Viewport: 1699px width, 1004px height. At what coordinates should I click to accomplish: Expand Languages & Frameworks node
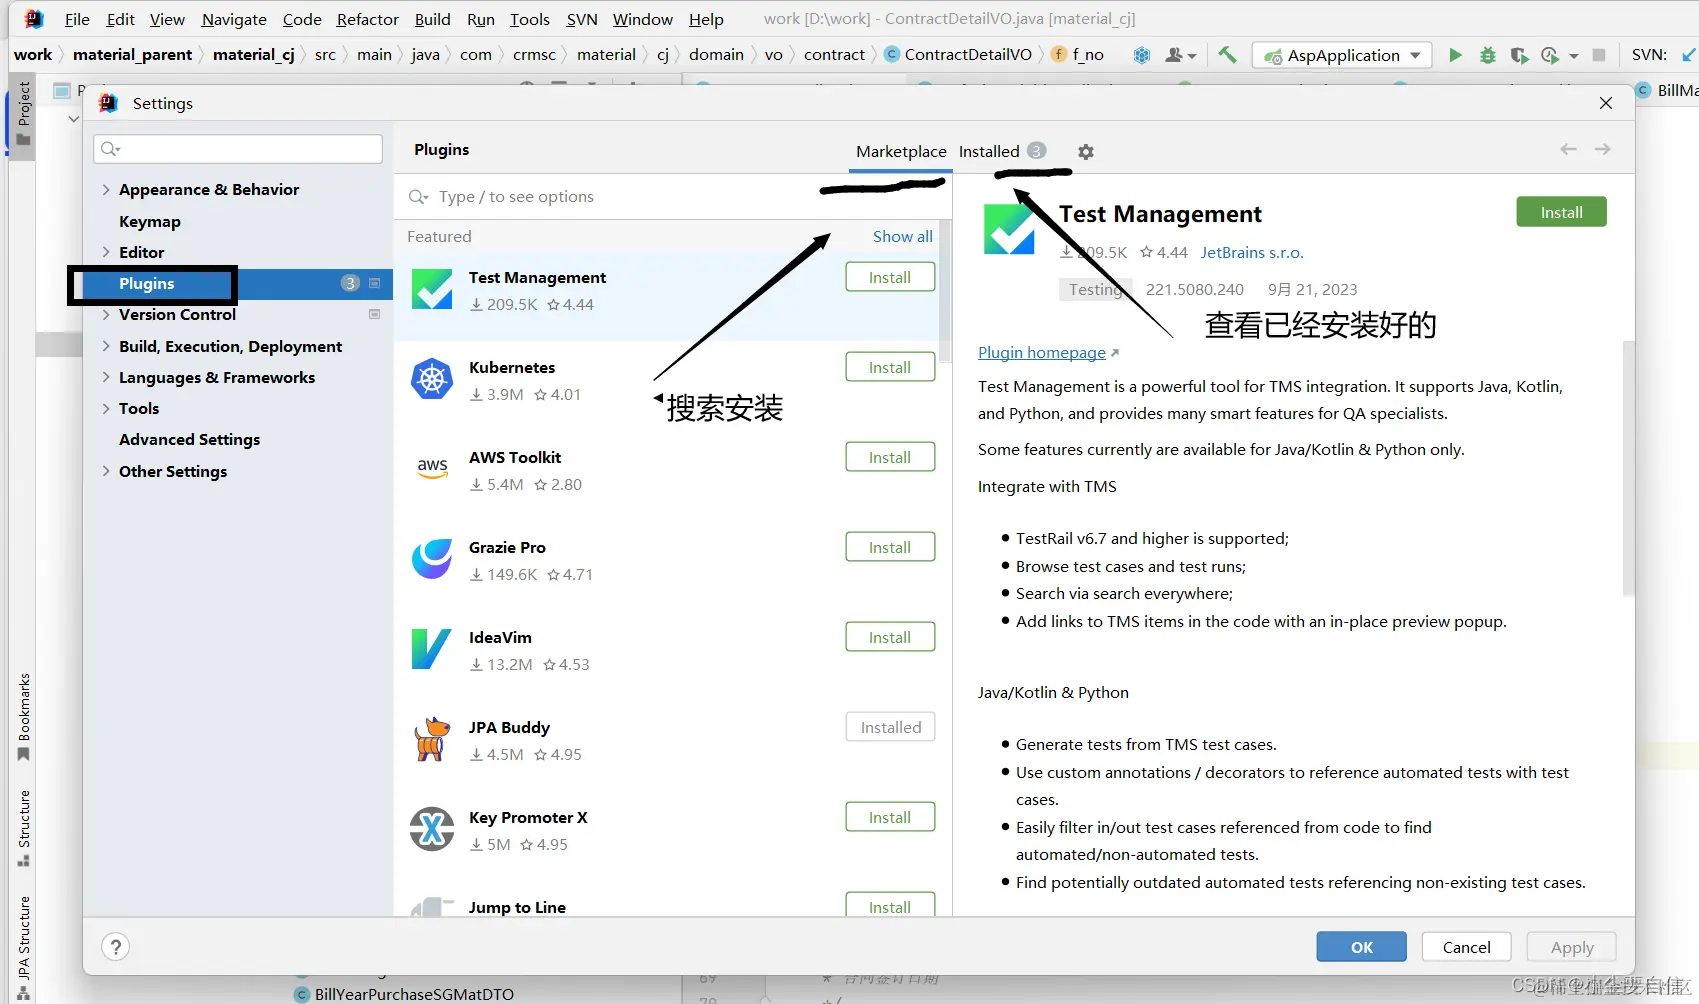click(106, 377)
